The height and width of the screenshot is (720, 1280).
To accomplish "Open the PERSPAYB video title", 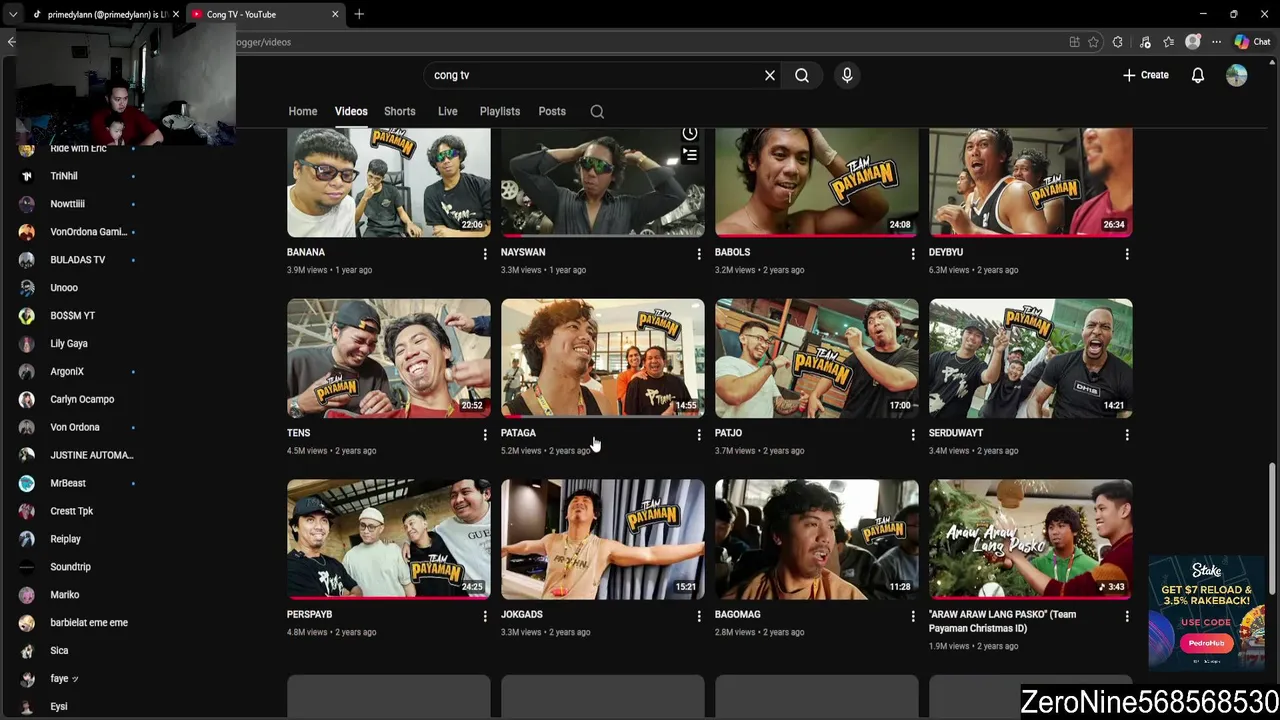I will click(310, 614).
